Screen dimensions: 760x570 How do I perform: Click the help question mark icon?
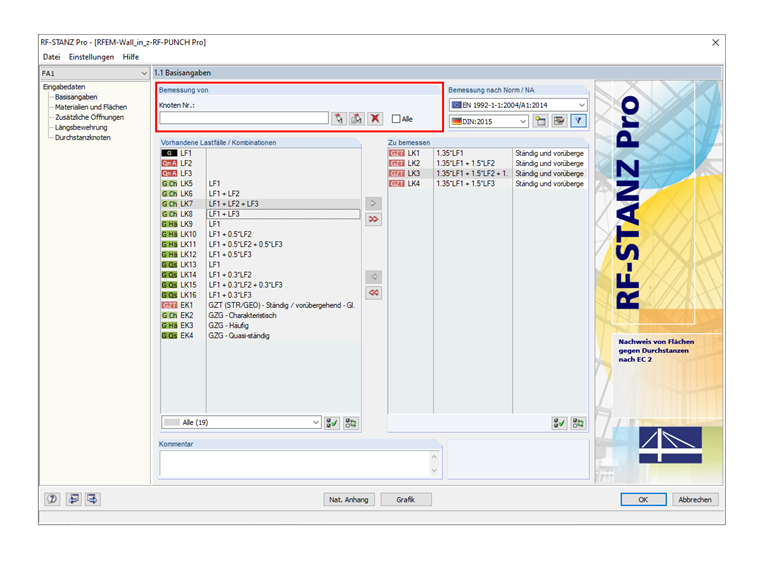coord(52,499)
